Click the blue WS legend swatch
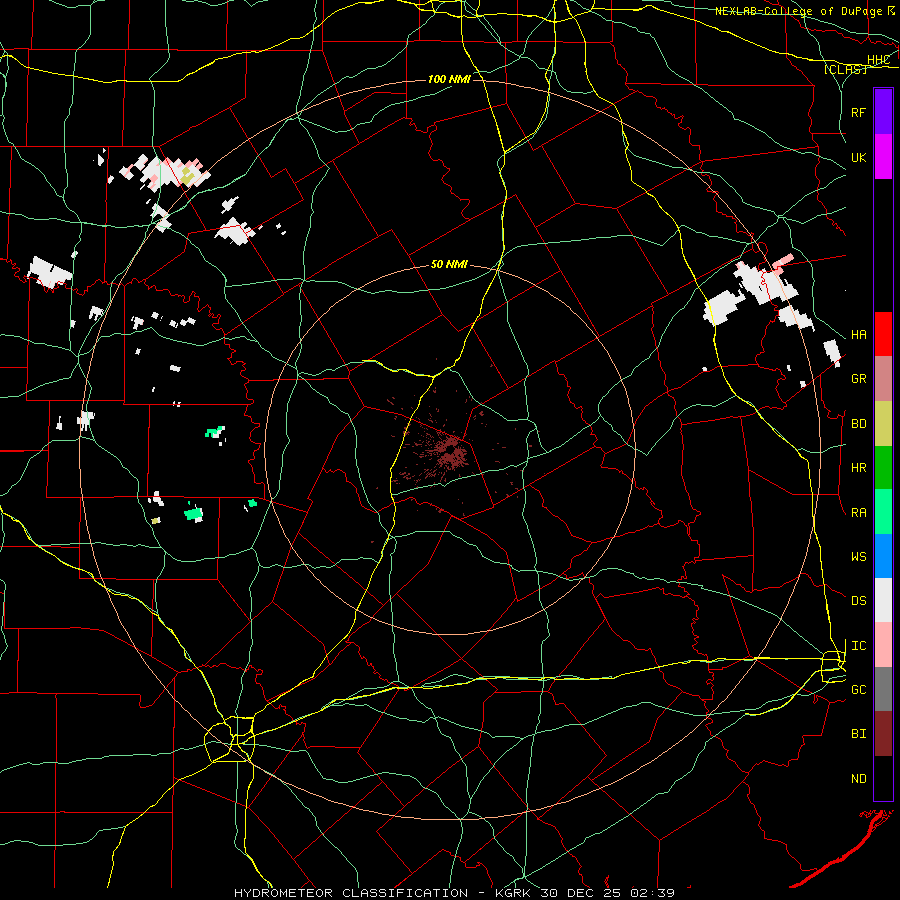 (x=883, y=556)
